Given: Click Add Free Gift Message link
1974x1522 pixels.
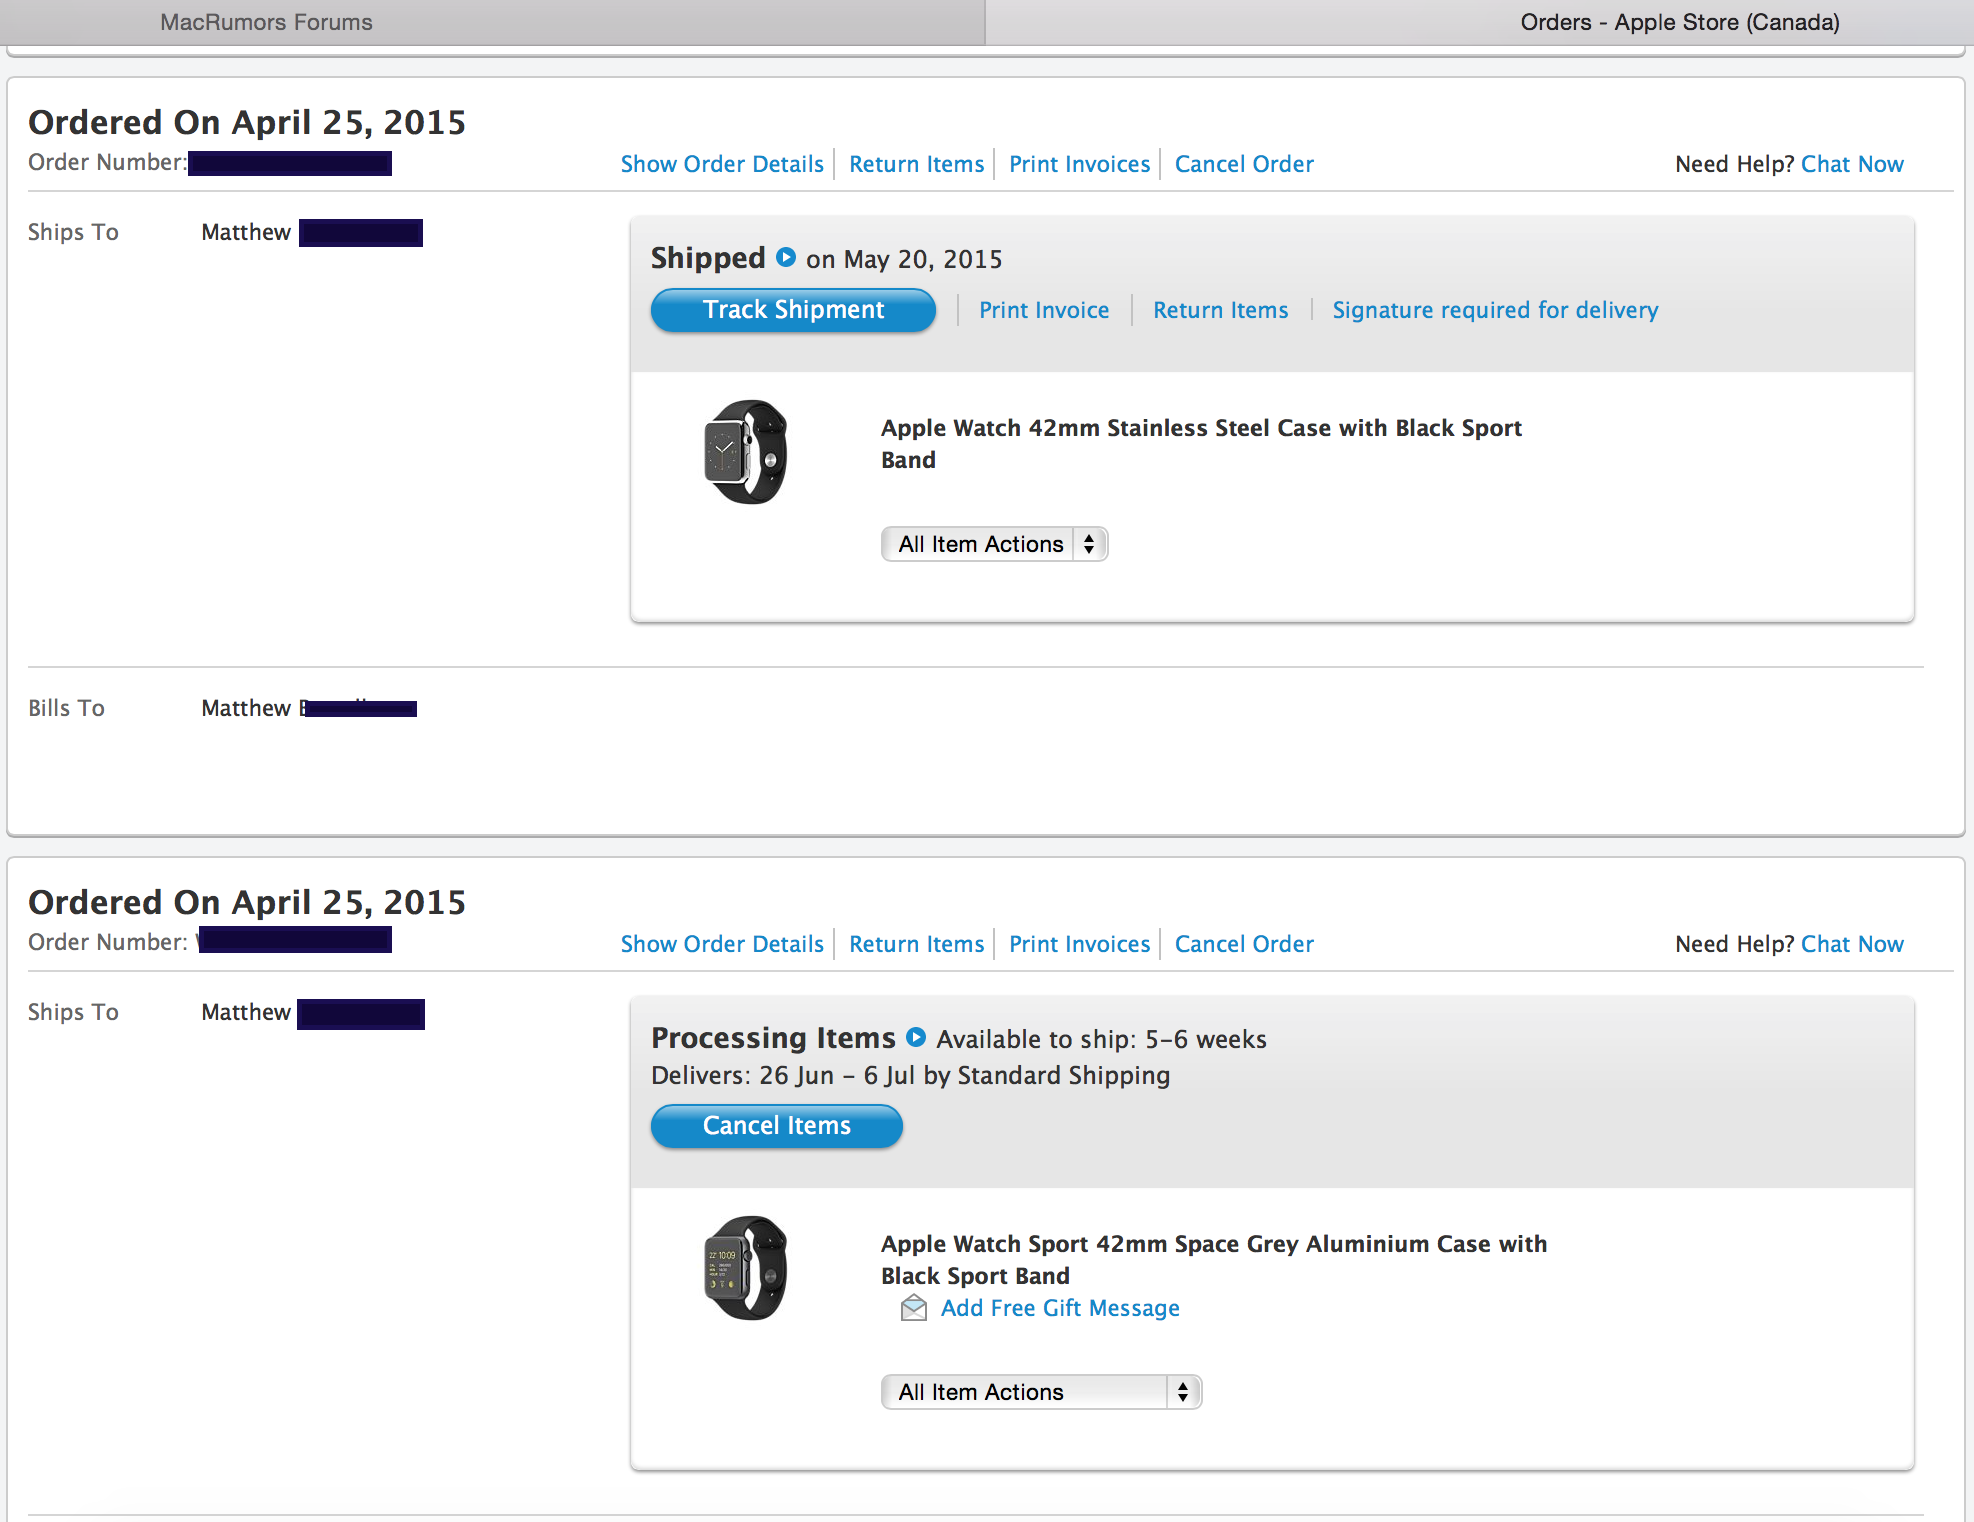Looking at the screenshot, I should [x=1060, y=1308].
